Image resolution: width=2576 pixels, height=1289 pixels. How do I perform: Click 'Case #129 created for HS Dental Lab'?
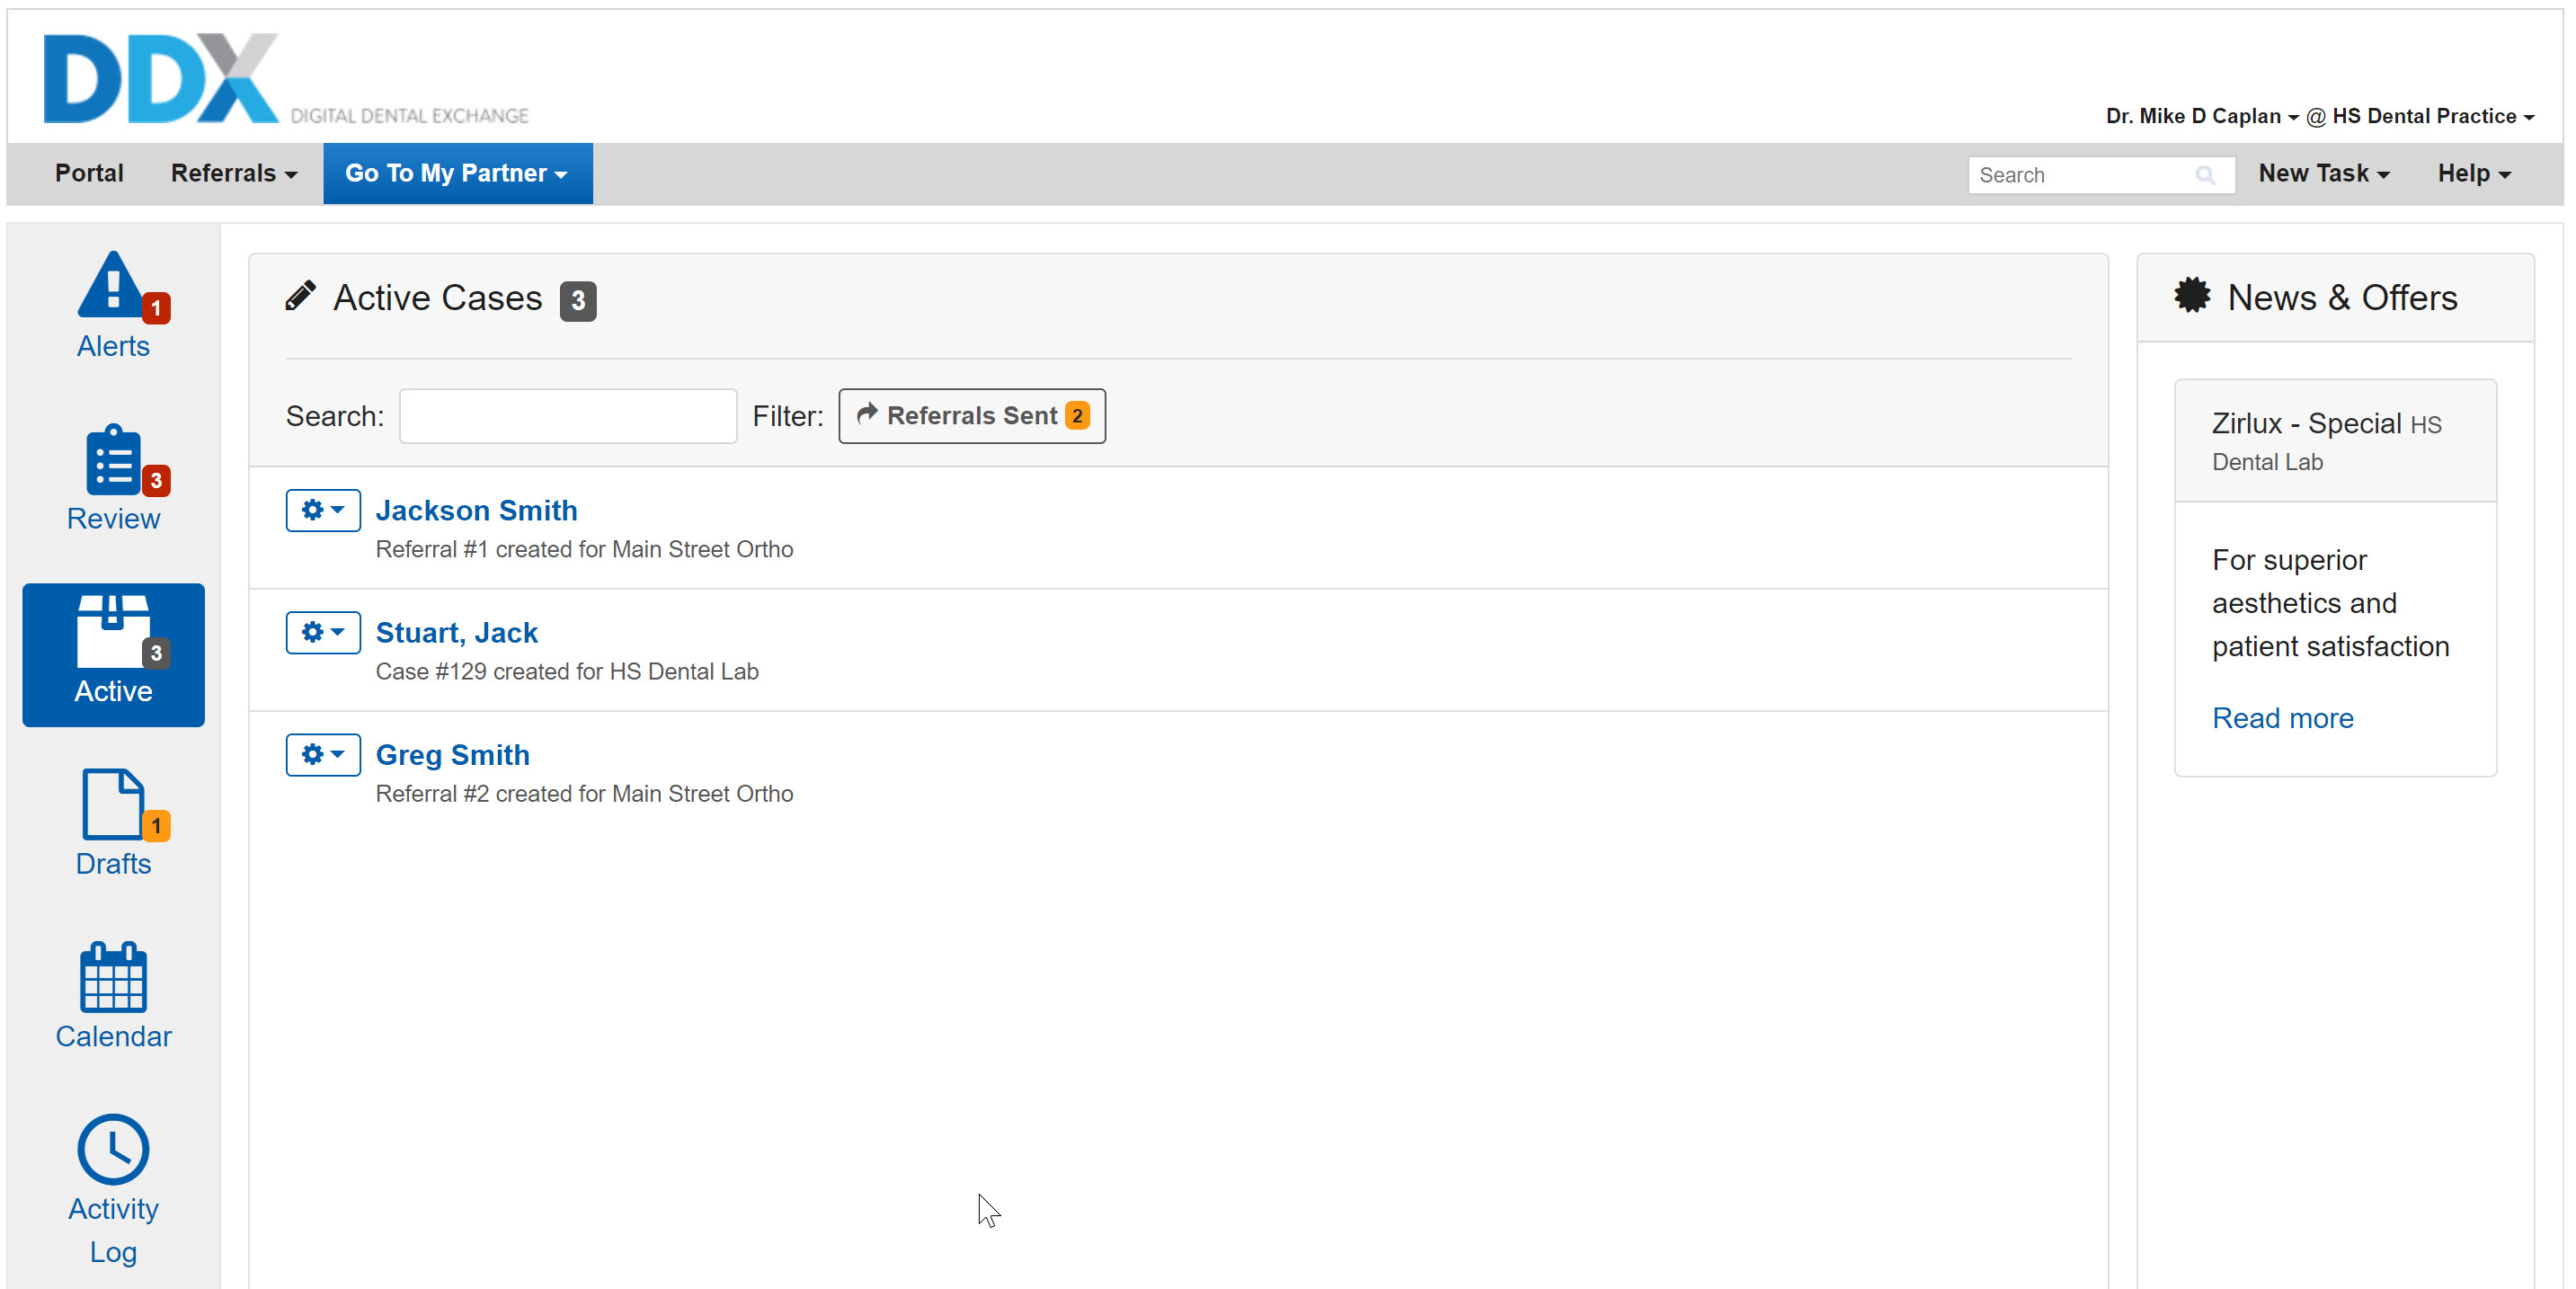567,671
